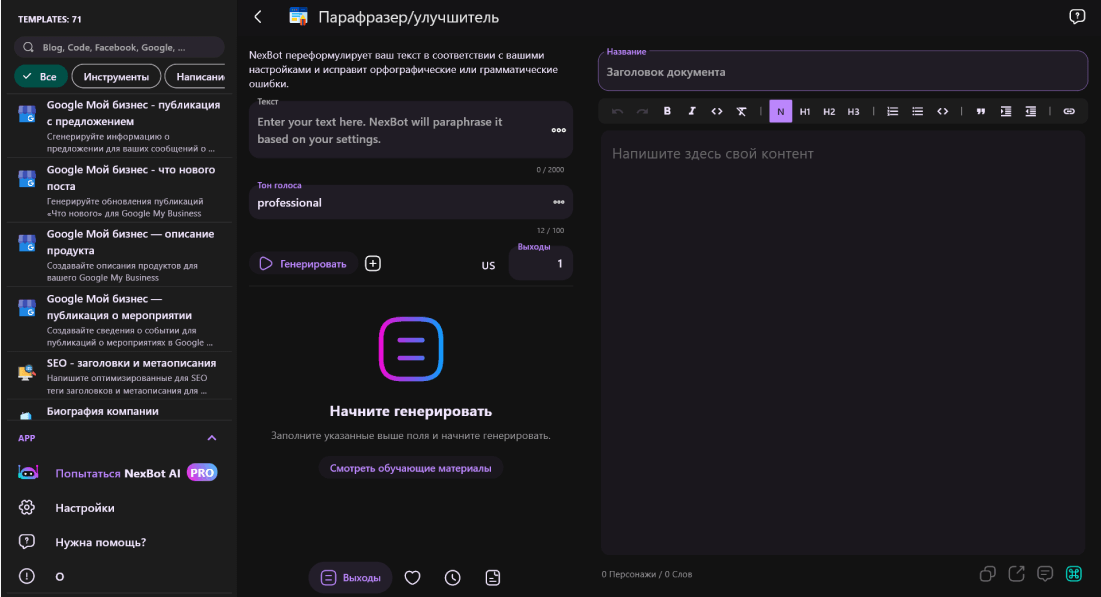Click Смотреть обучающие материалы button
The image size is (1101, 597).
(411, 468)
